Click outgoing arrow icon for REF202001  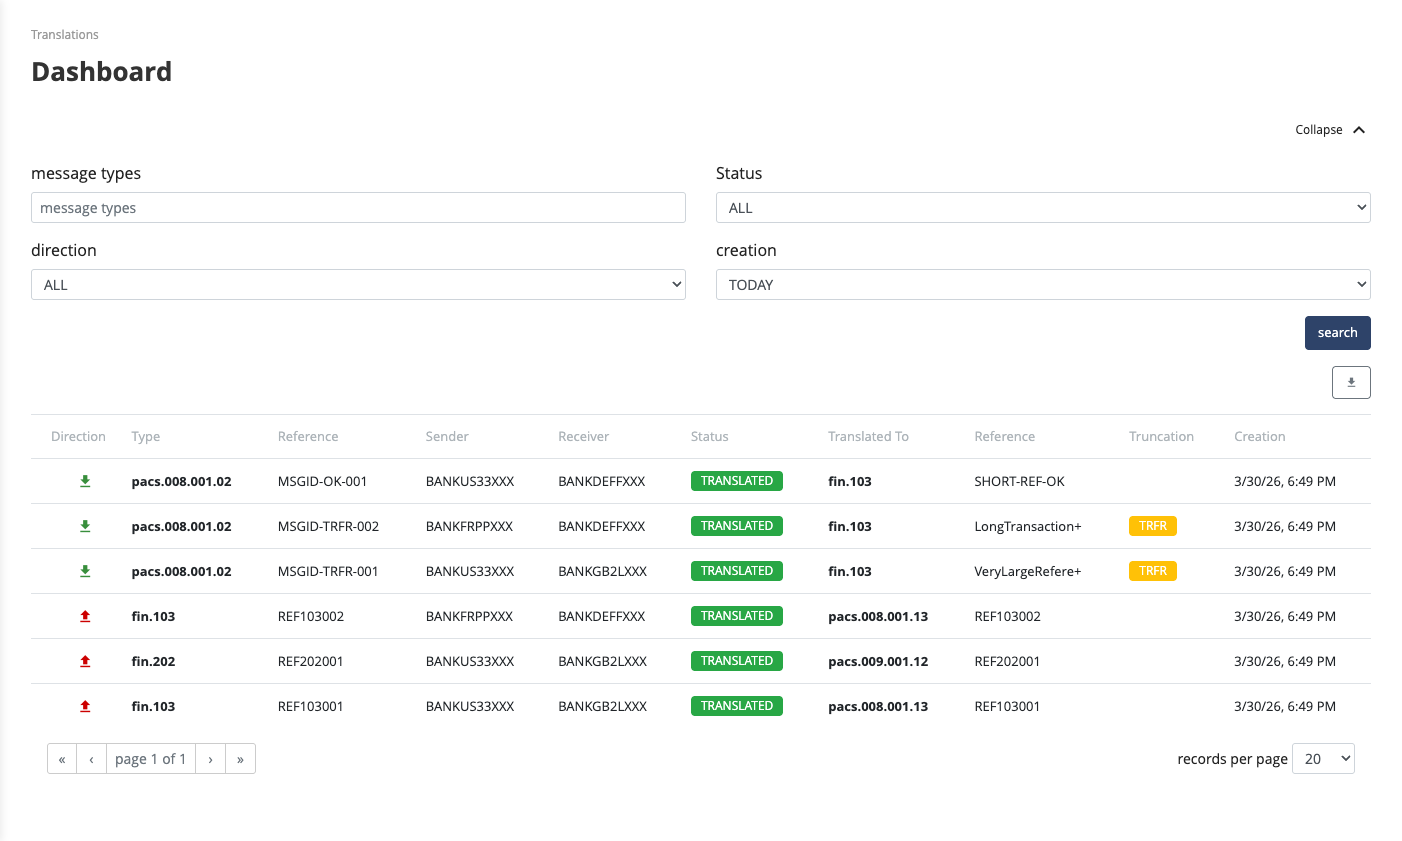[85, 661]
